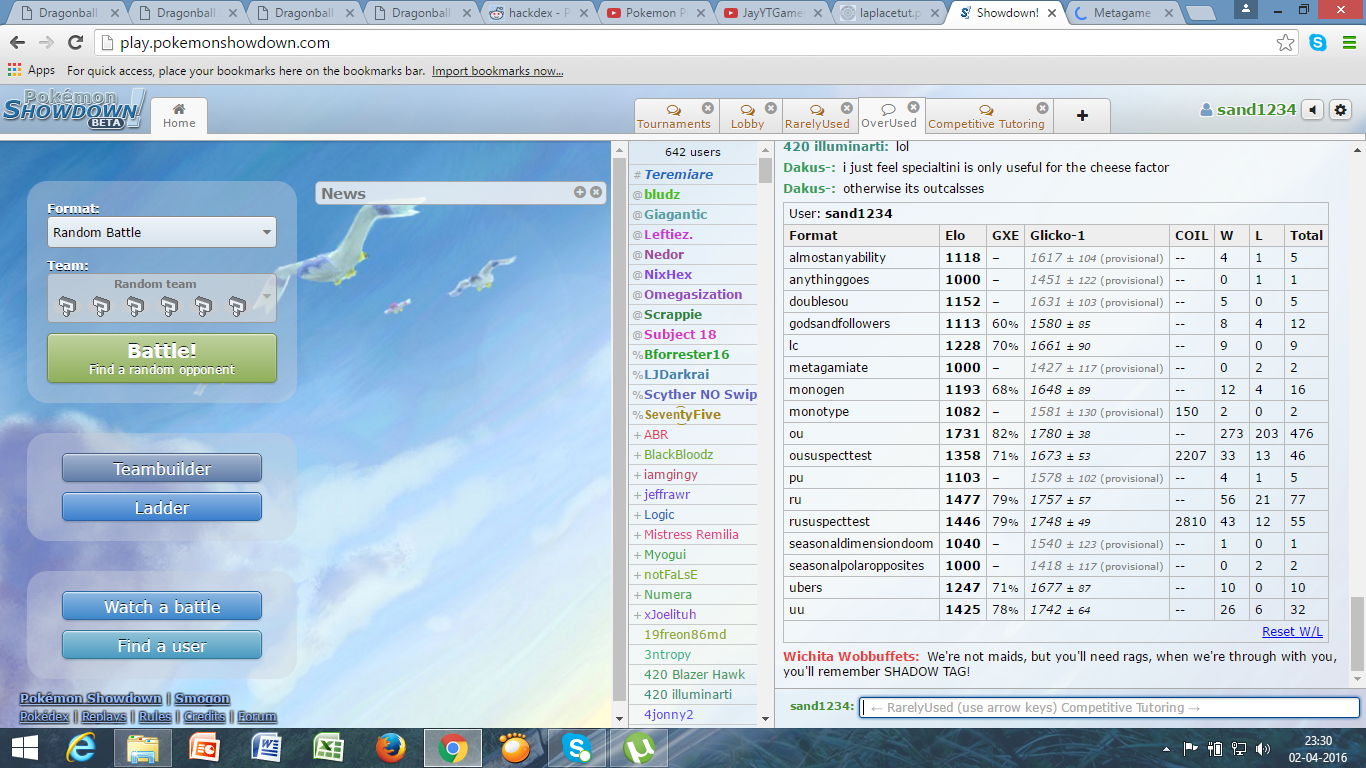Open settings via the gear icon
Viewport: 1366px width, 768px height.
pos(1340,110)
